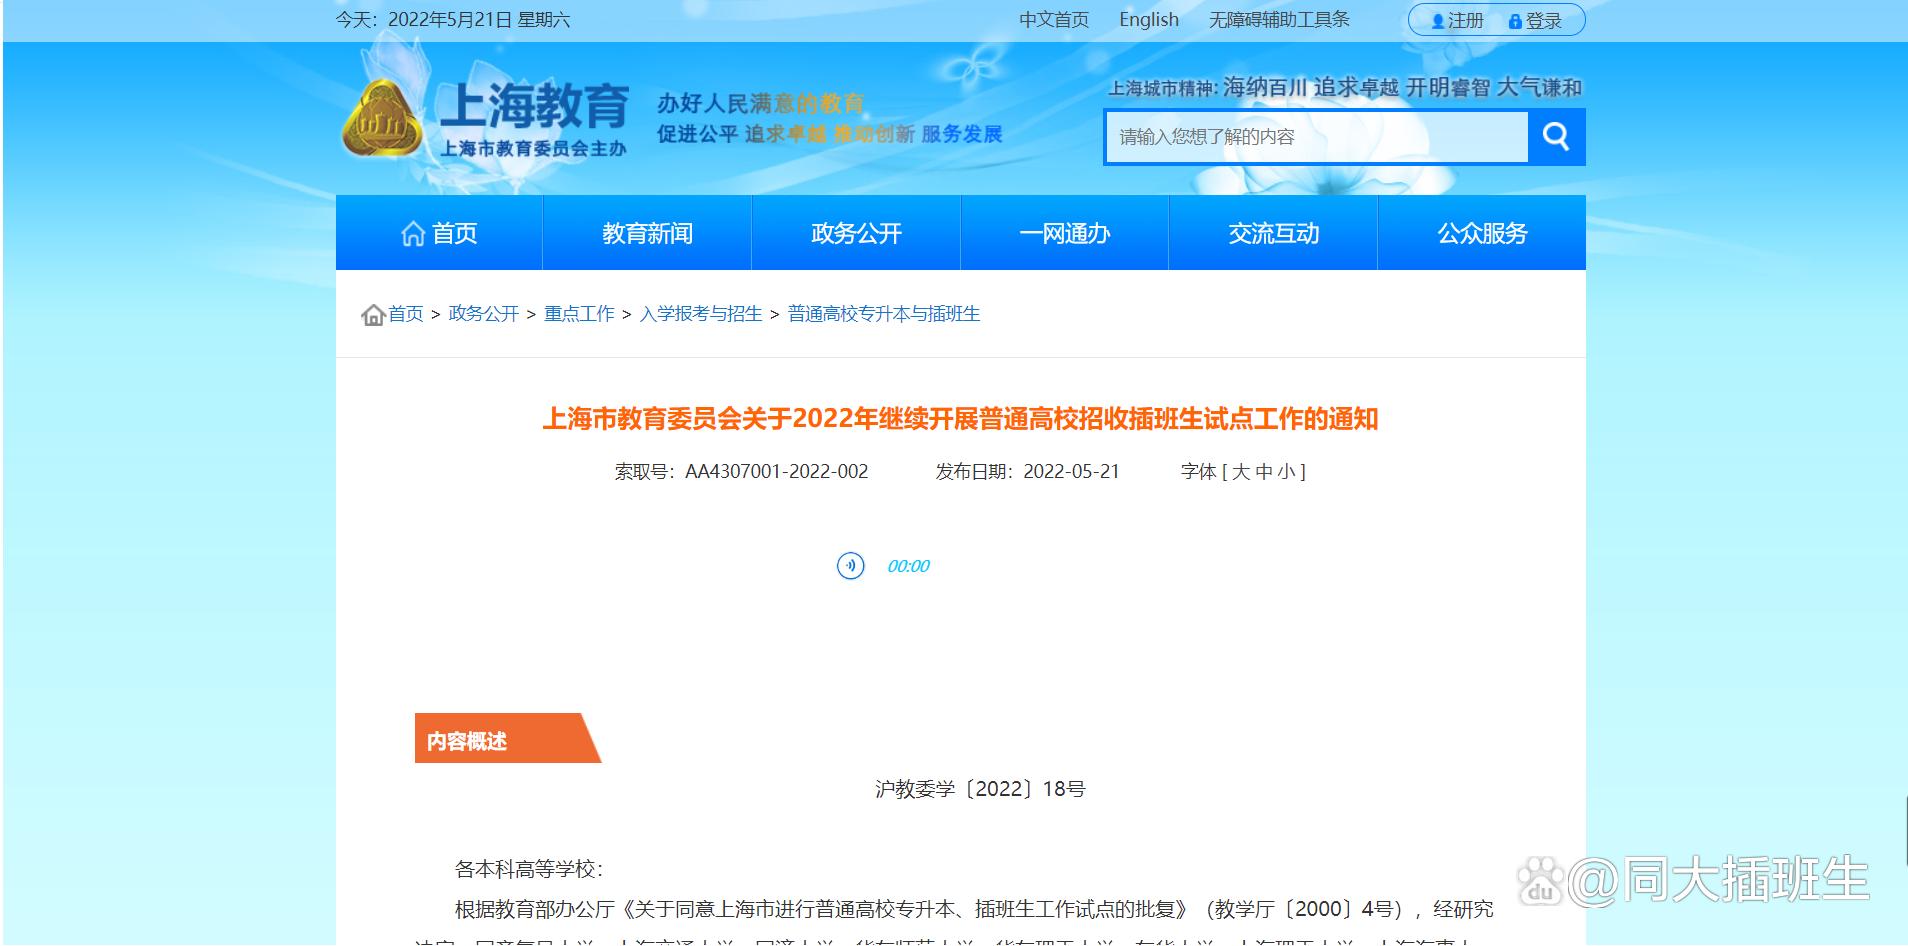Open the 一网通办 navigation menu

[1064, 232]
